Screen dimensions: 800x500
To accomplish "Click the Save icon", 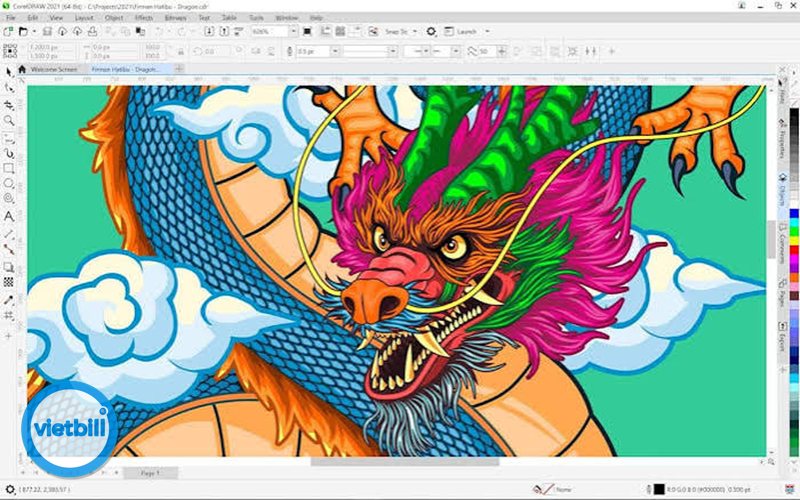I will 47,32.
